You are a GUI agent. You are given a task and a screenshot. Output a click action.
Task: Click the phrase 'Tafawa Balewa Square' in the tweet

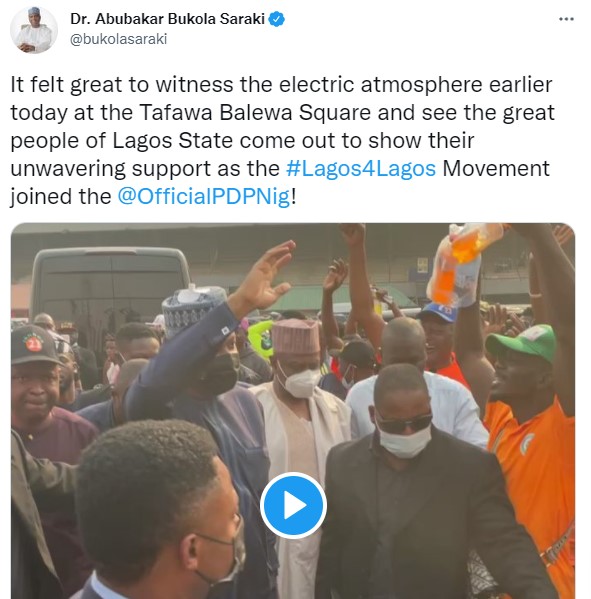pyautogui.click(x=255, y=113)
